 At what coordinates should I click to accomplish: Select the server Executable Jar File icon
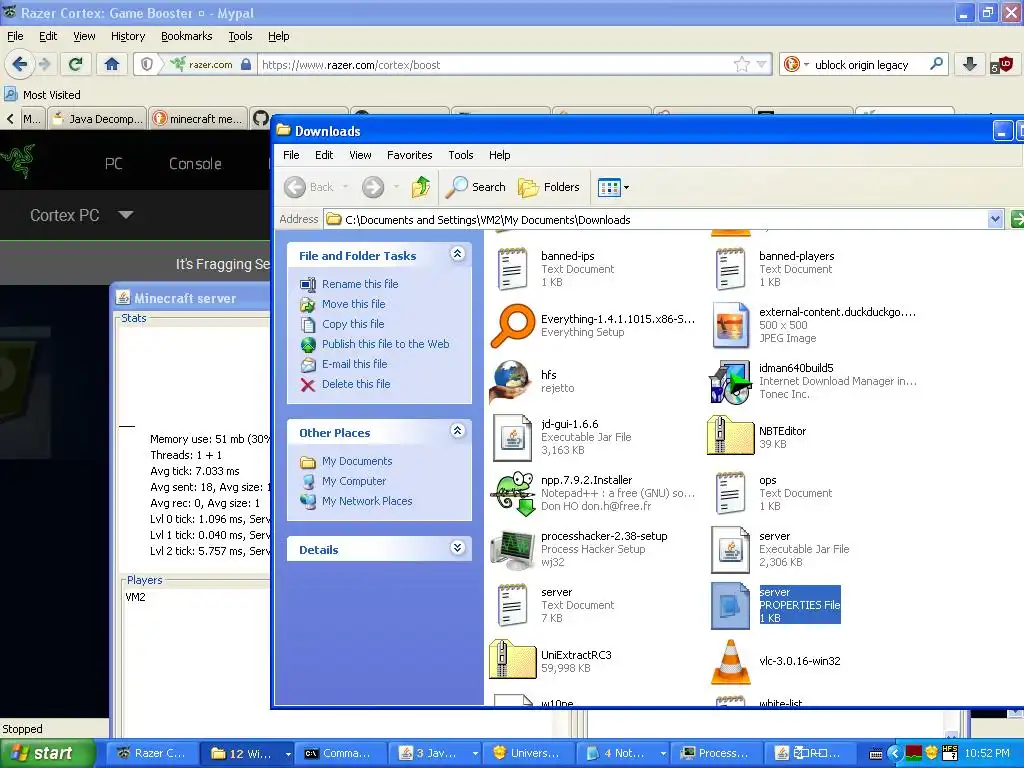coord(730,550)
